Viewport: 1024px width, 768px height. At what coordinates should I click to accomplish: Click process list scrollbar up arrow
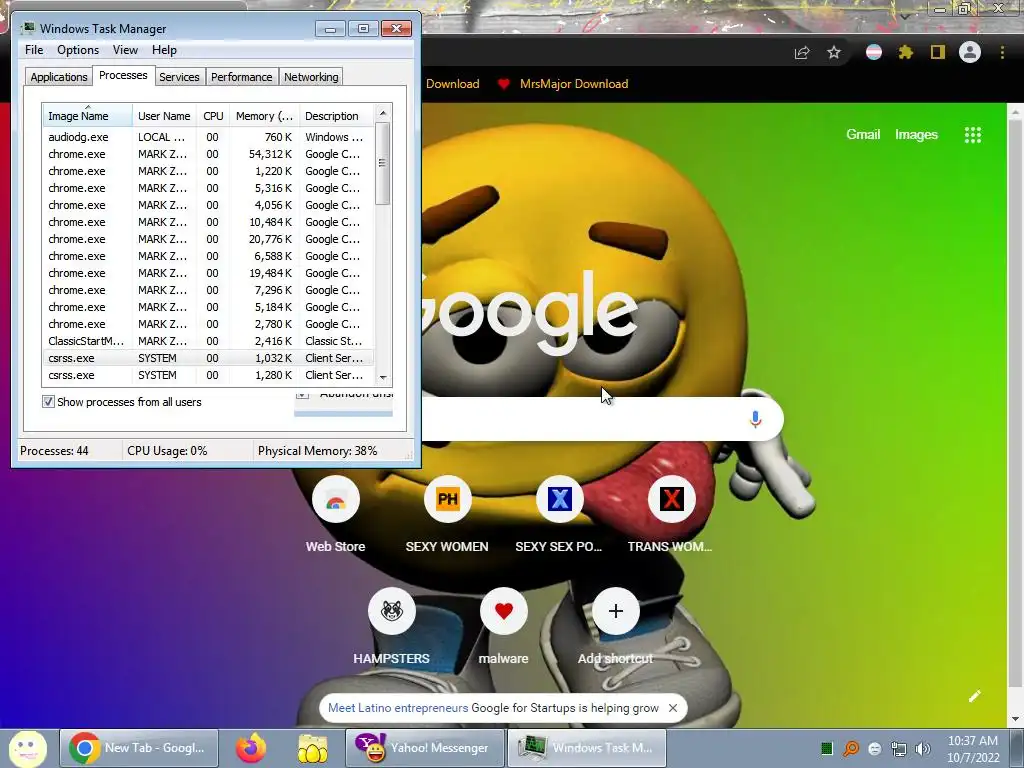click(383, 113)
